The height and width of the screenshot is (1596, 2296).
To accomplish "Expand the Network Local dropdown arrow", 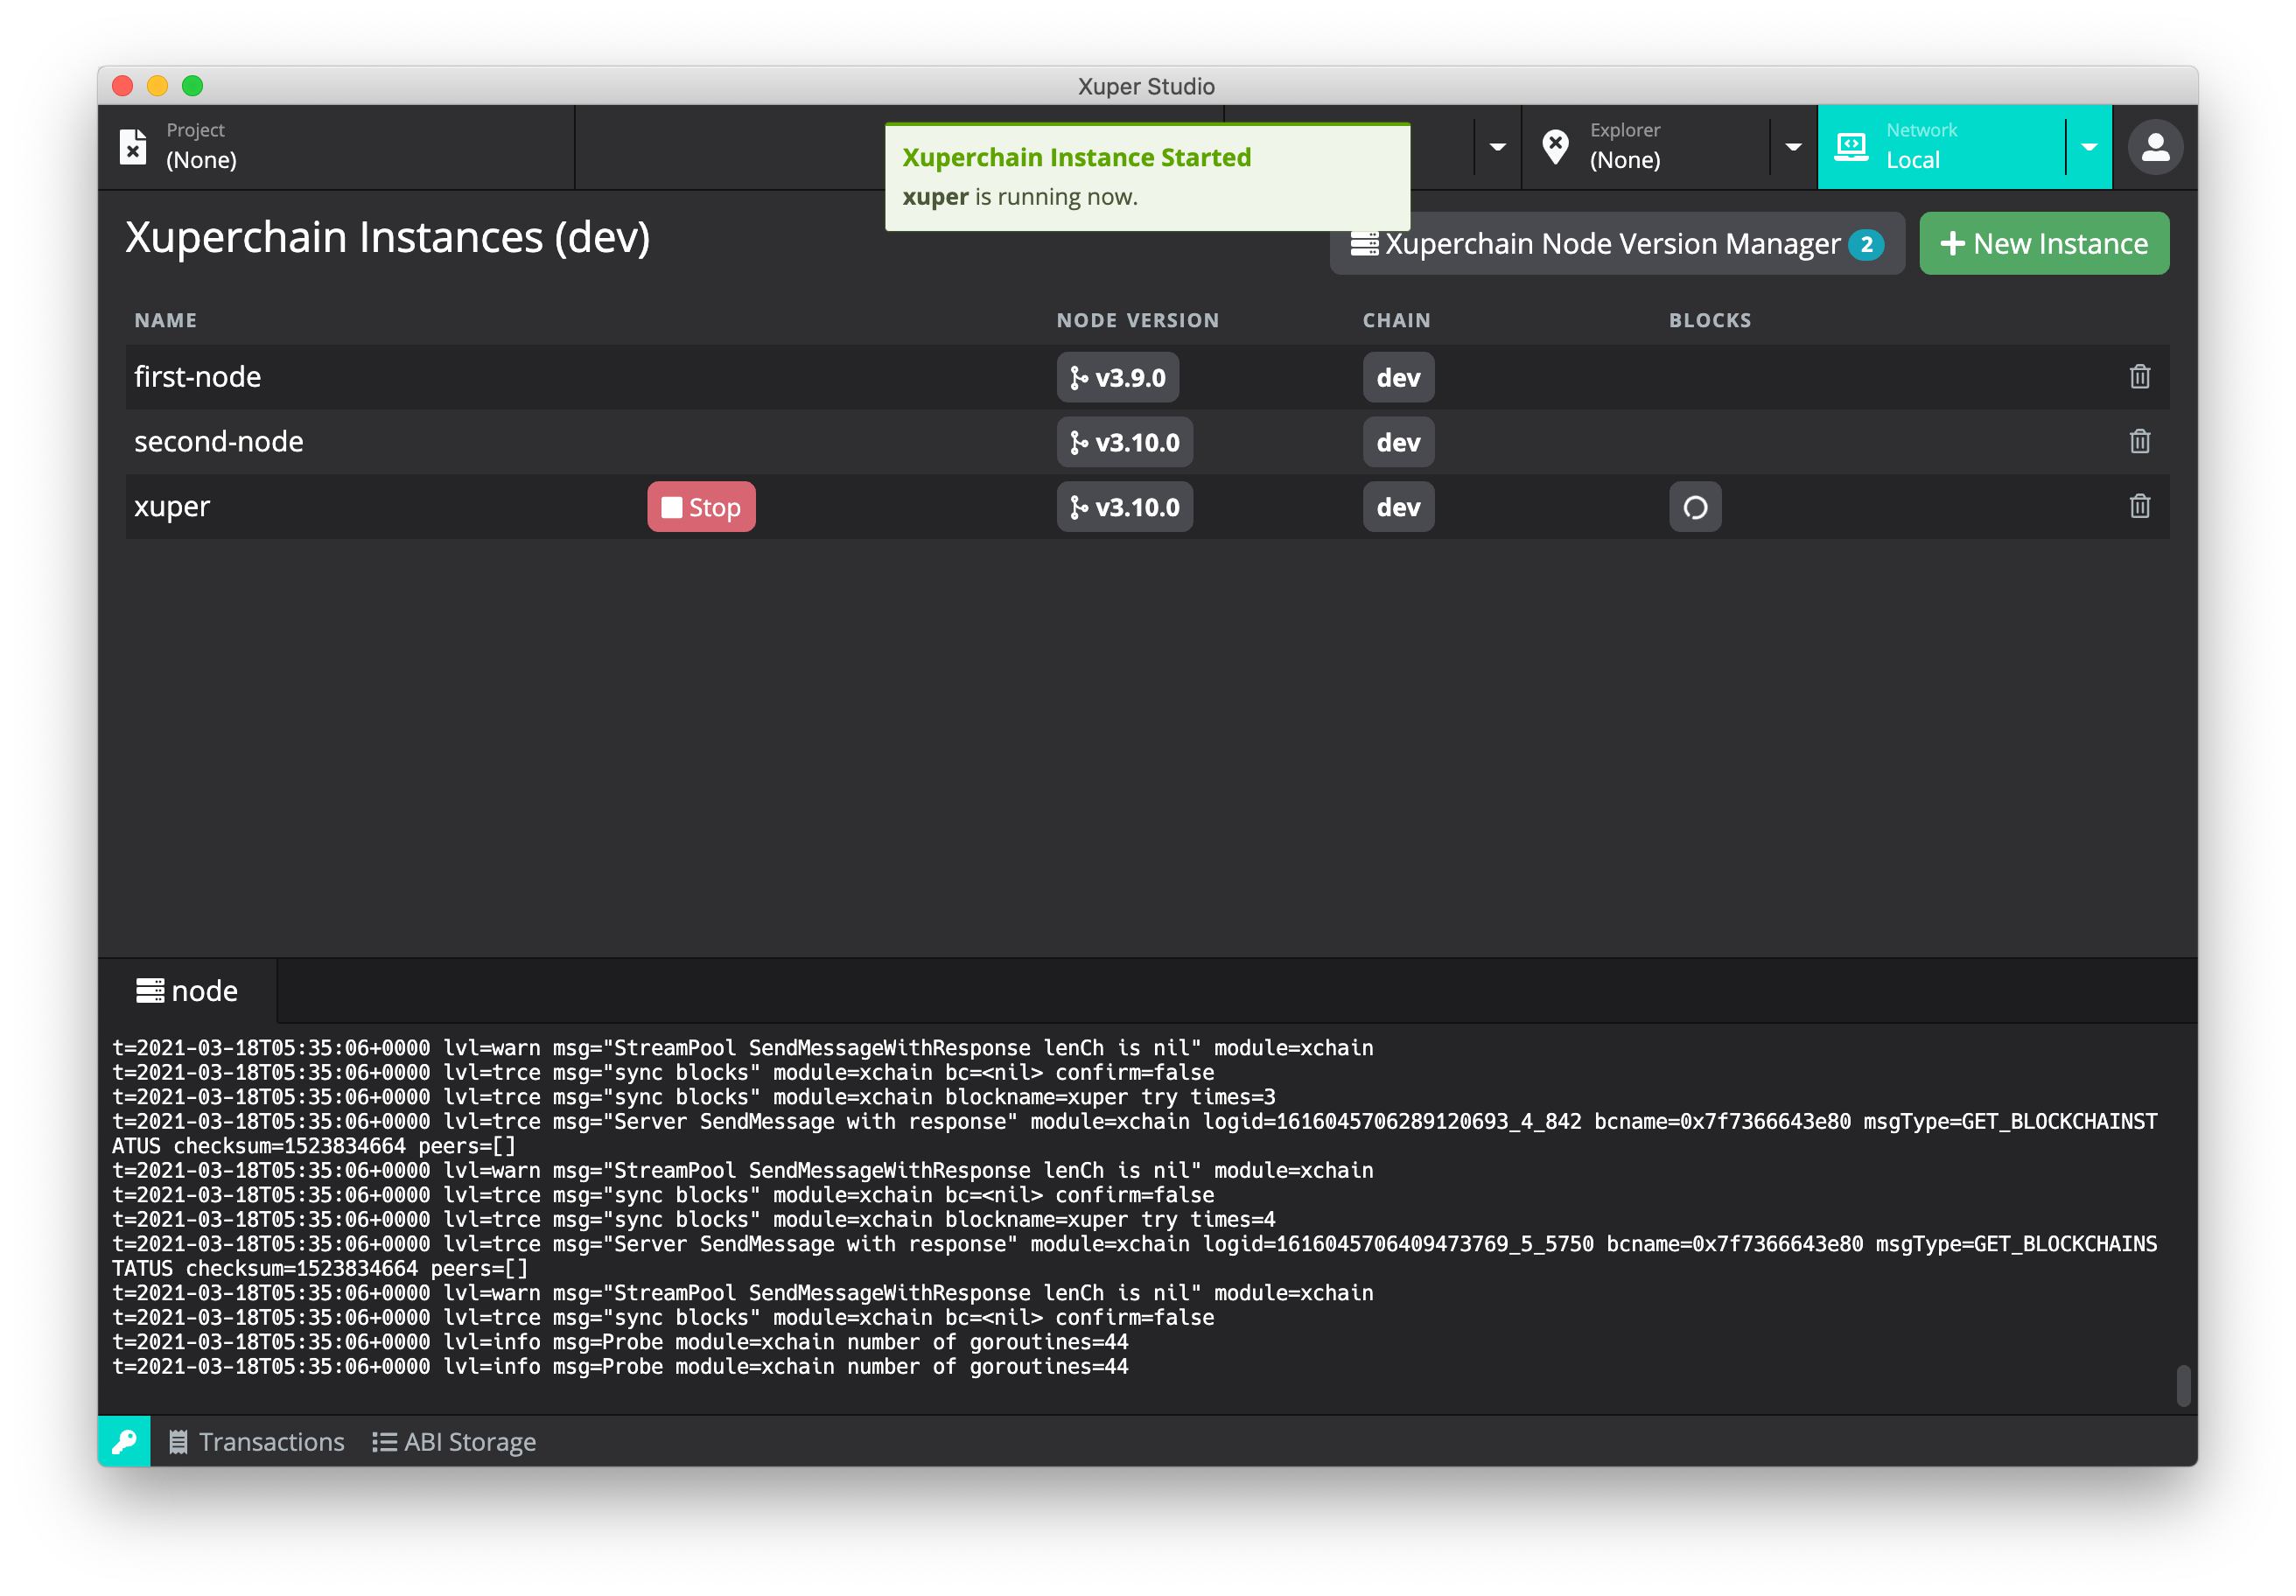I will tap(2089, 147).
